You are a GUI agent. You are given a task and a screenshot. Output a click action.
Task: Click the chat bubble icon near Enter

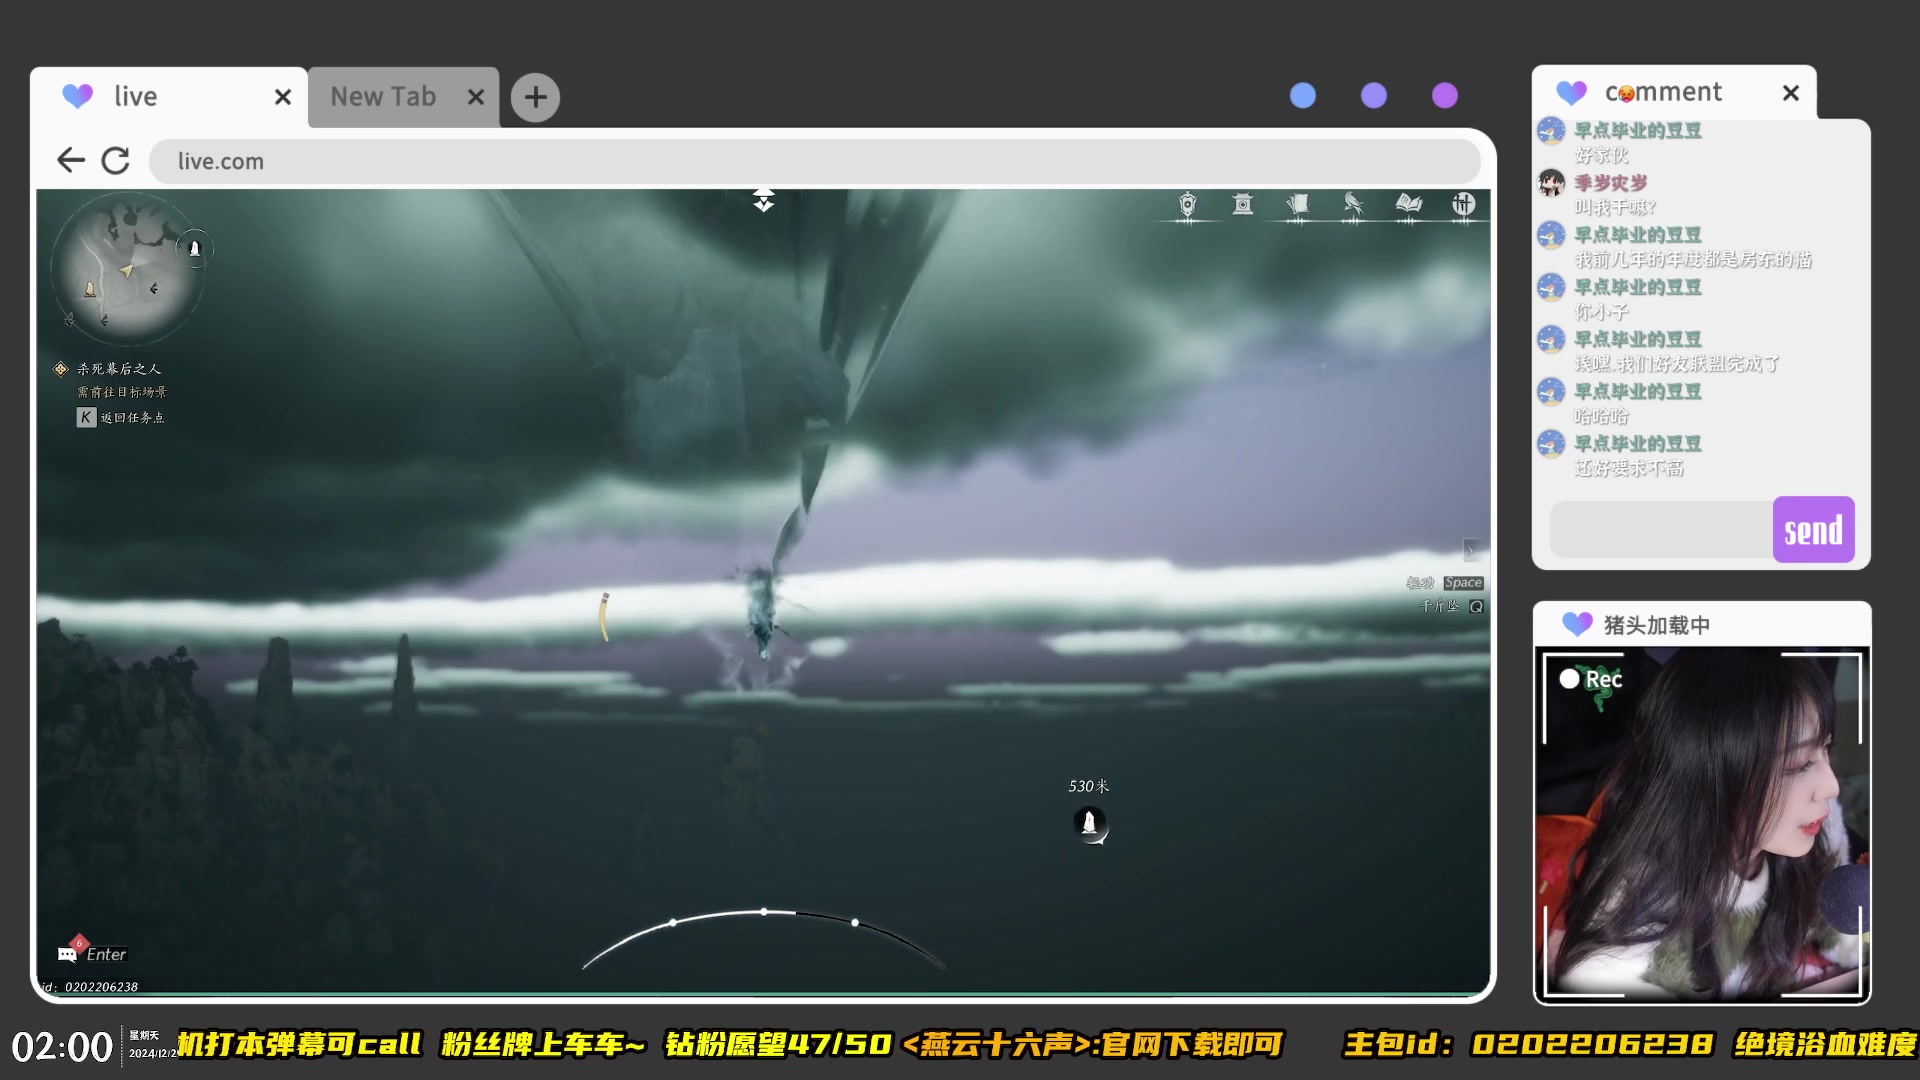pyautogui.click(x=68, y=954)
